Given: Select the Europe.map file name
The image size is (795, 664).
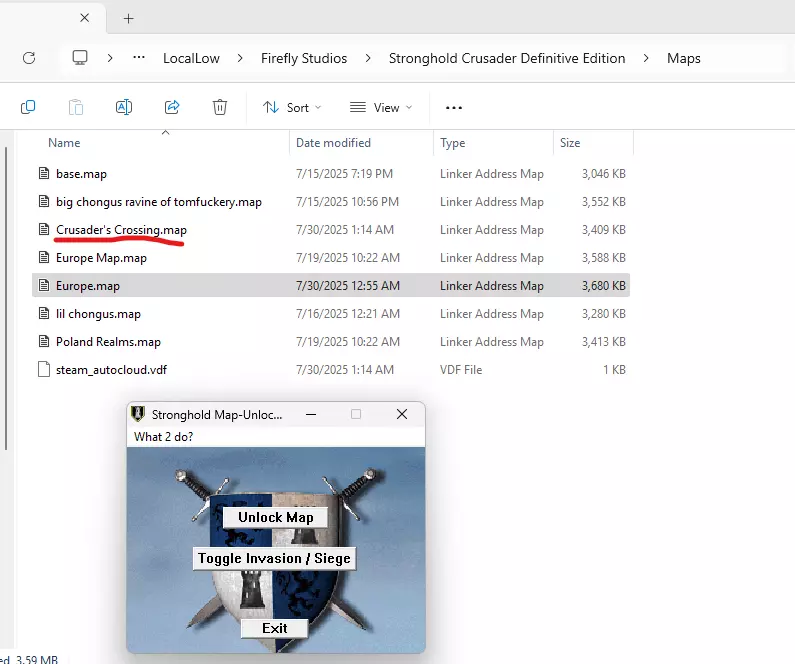Looking at the screenshot, I should (x=88, y=286).
